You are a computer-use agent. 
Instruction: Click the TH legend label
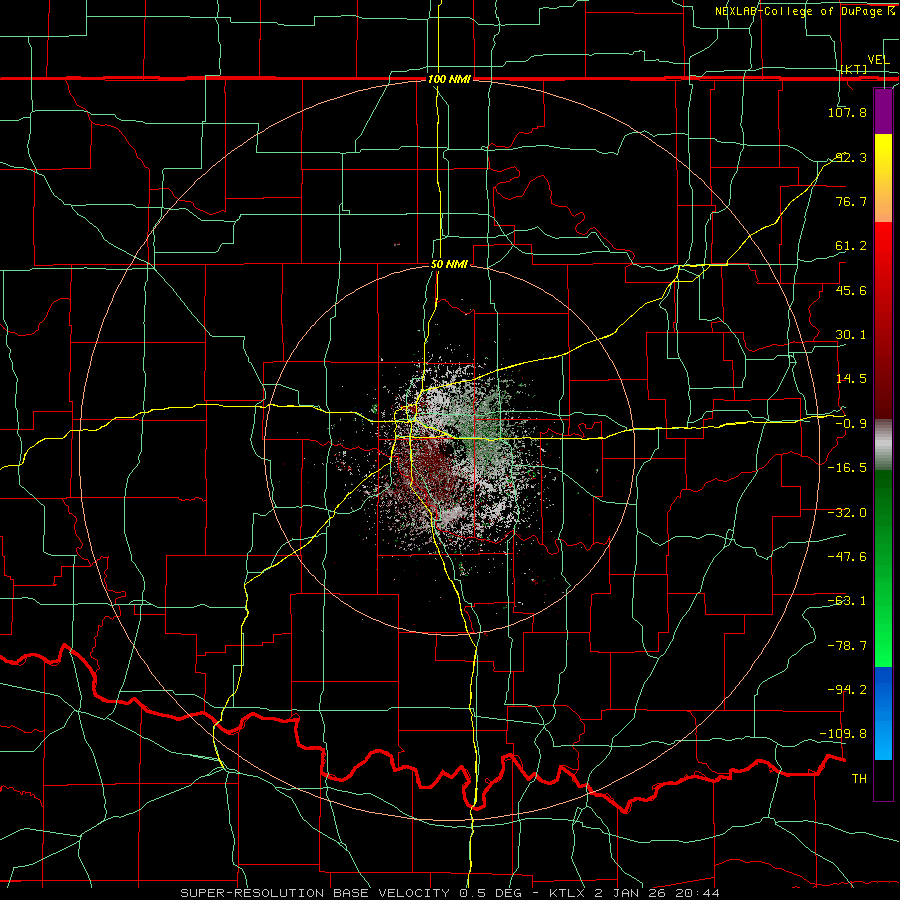[x=859, y=778]
